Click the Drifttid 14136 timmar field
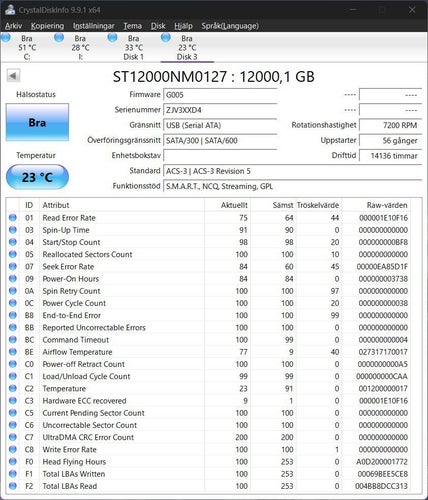 pyautogui.click(x=390, y=156)
